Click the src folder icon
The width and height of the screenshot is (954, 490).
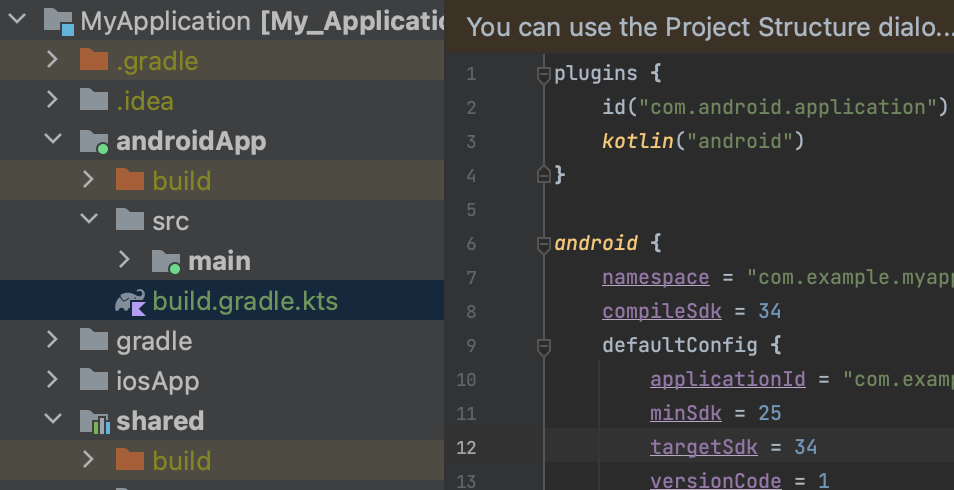tap(130, 219)
